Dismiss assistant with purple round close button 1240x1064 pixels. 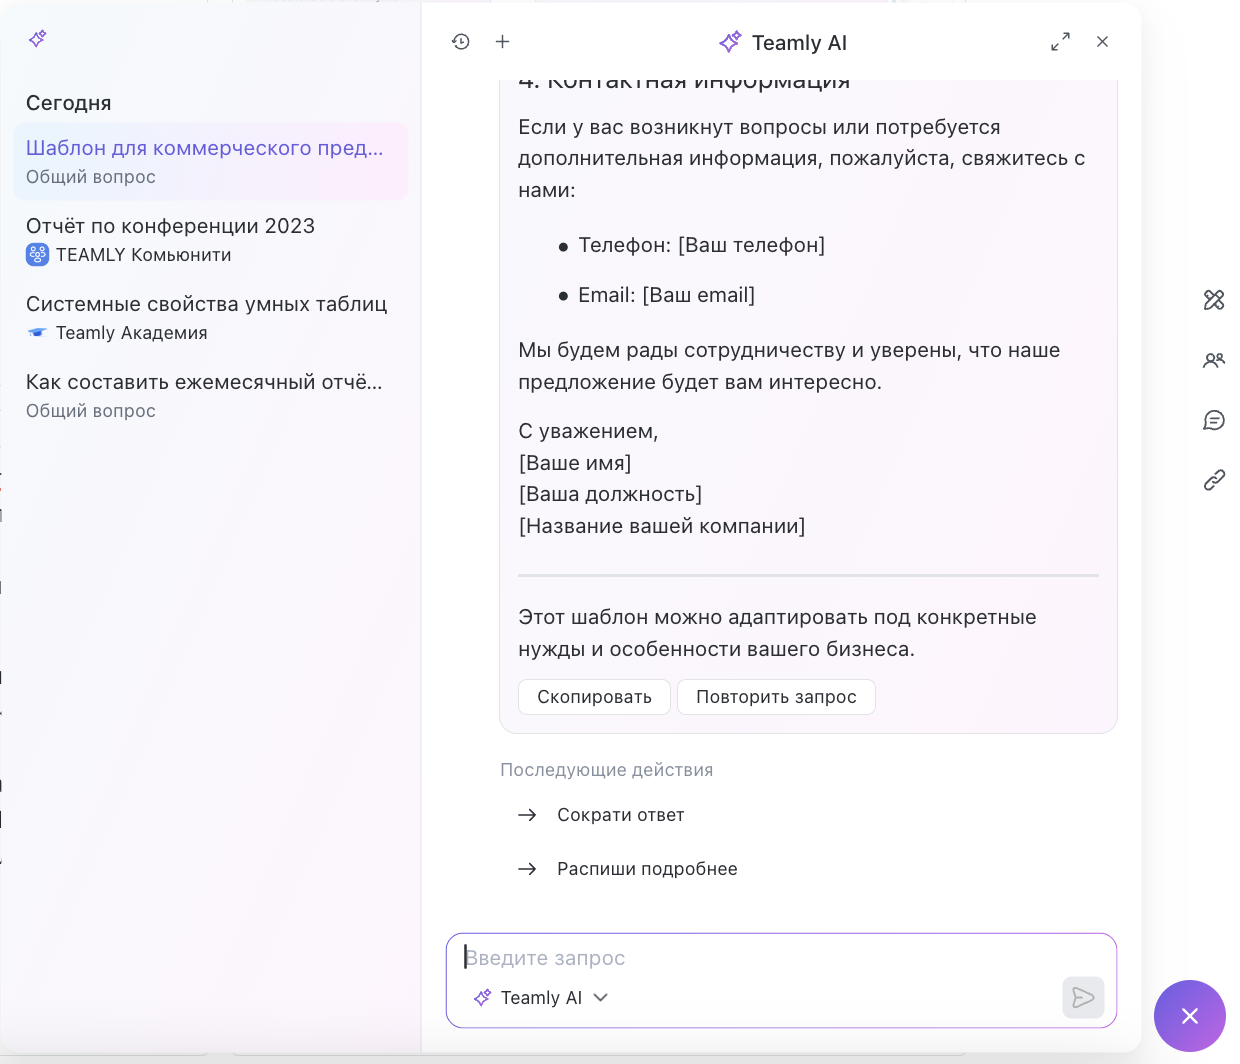coord(1189,1016)
